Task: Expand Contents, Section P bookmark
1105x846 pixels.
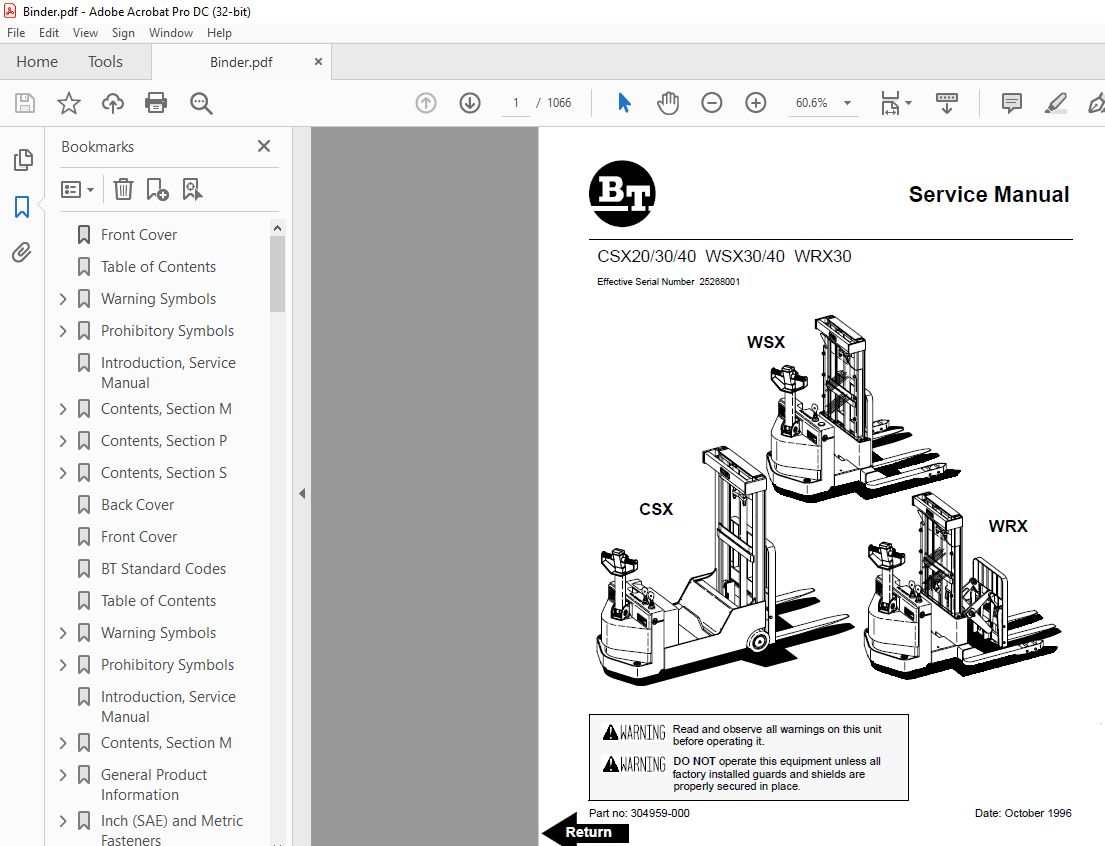Action: 63,441
